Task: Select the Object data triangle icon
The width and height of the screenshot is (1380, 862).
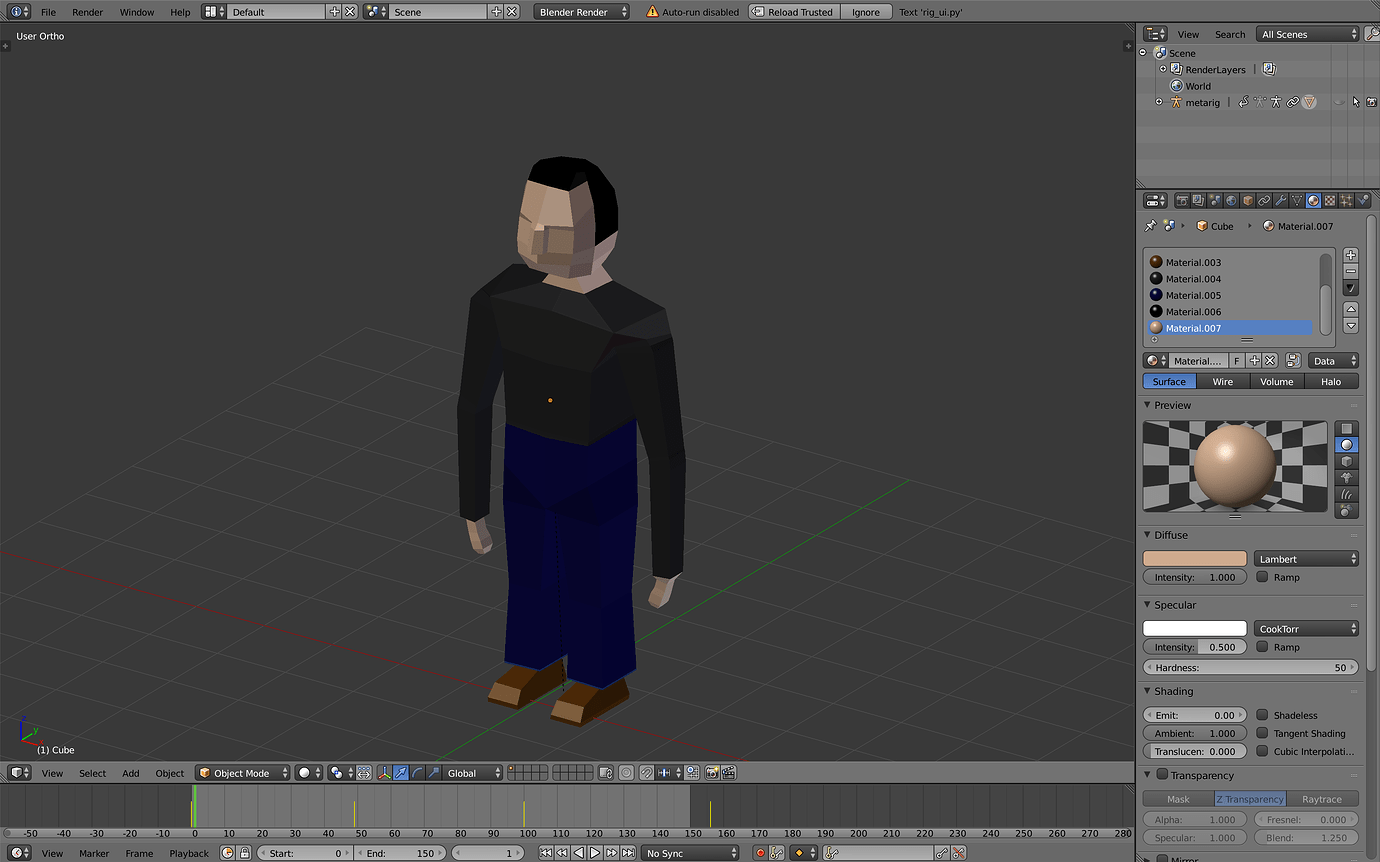Action: [1297, 200]
